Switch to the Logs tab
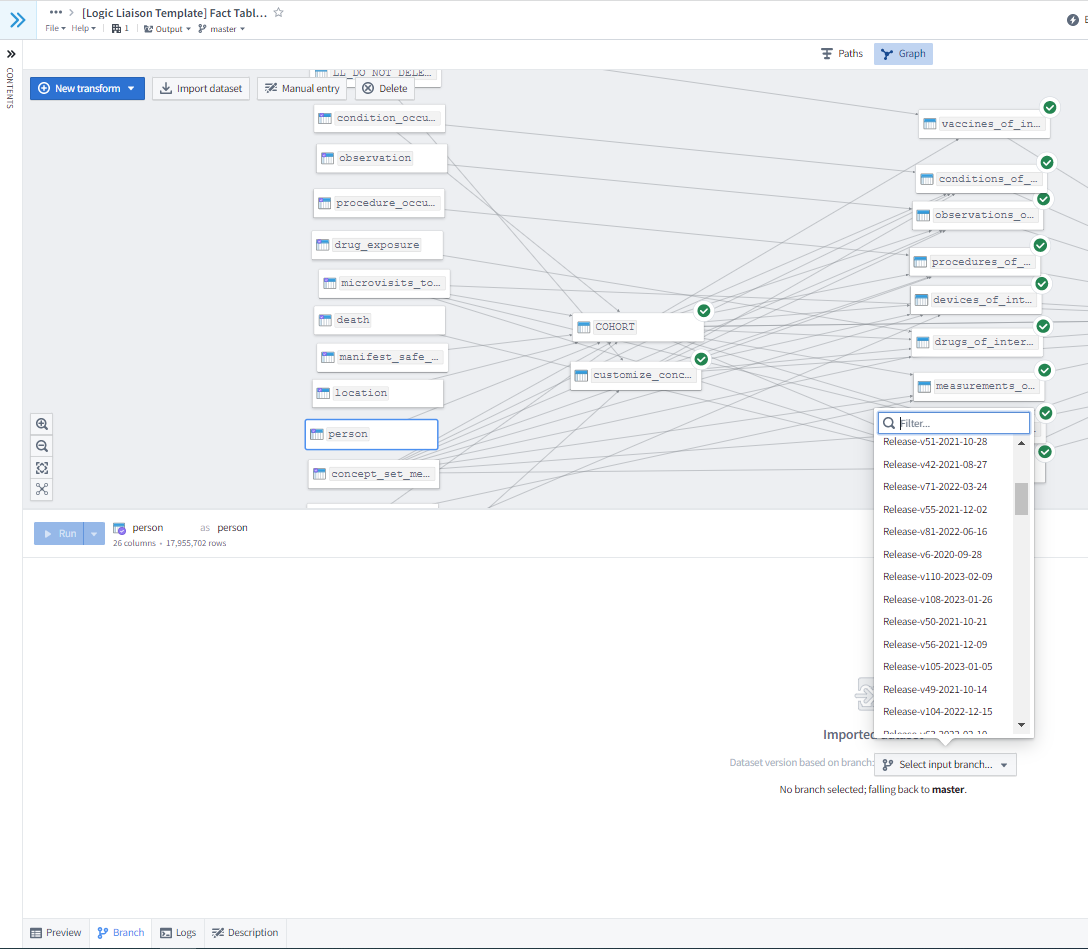The width and height of the screenshot is (1088, 949). (x=178, y=933)
